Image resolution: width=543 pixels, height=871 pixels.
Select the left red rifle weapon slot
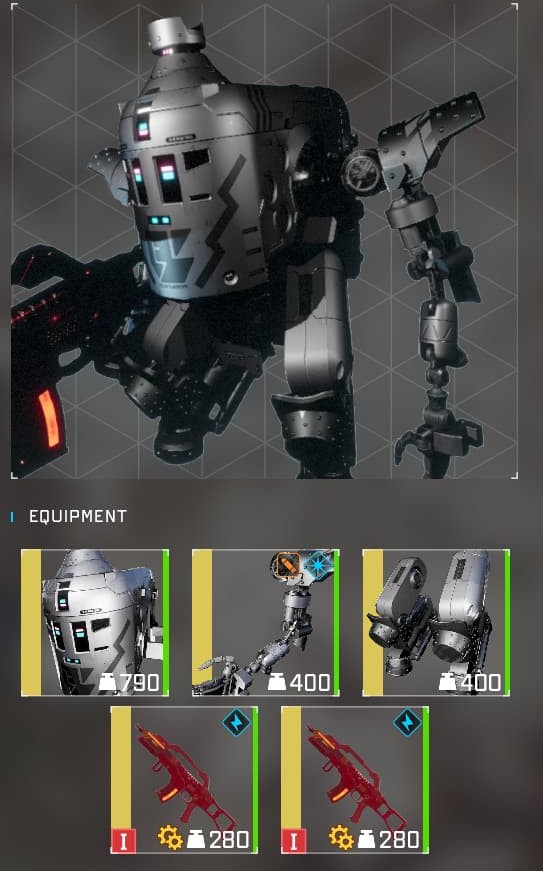(x=184, y=780)
